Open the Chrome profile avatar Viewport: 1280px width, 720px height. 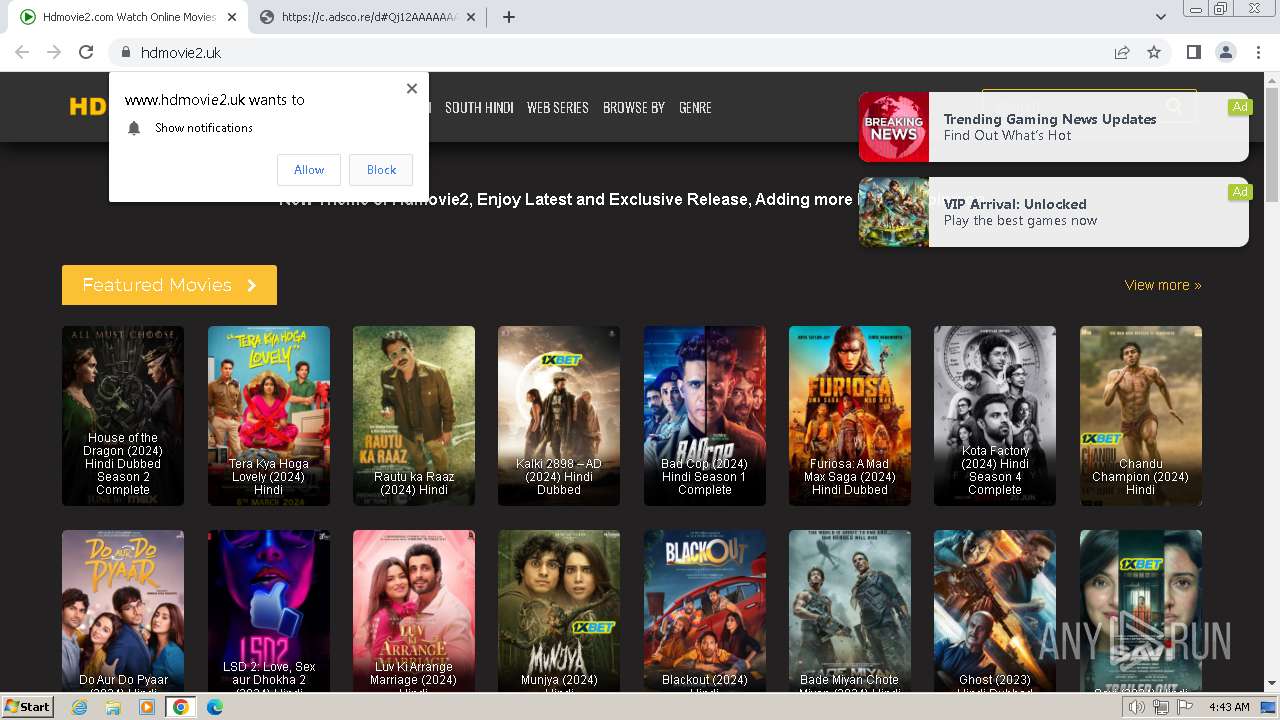1225,52
